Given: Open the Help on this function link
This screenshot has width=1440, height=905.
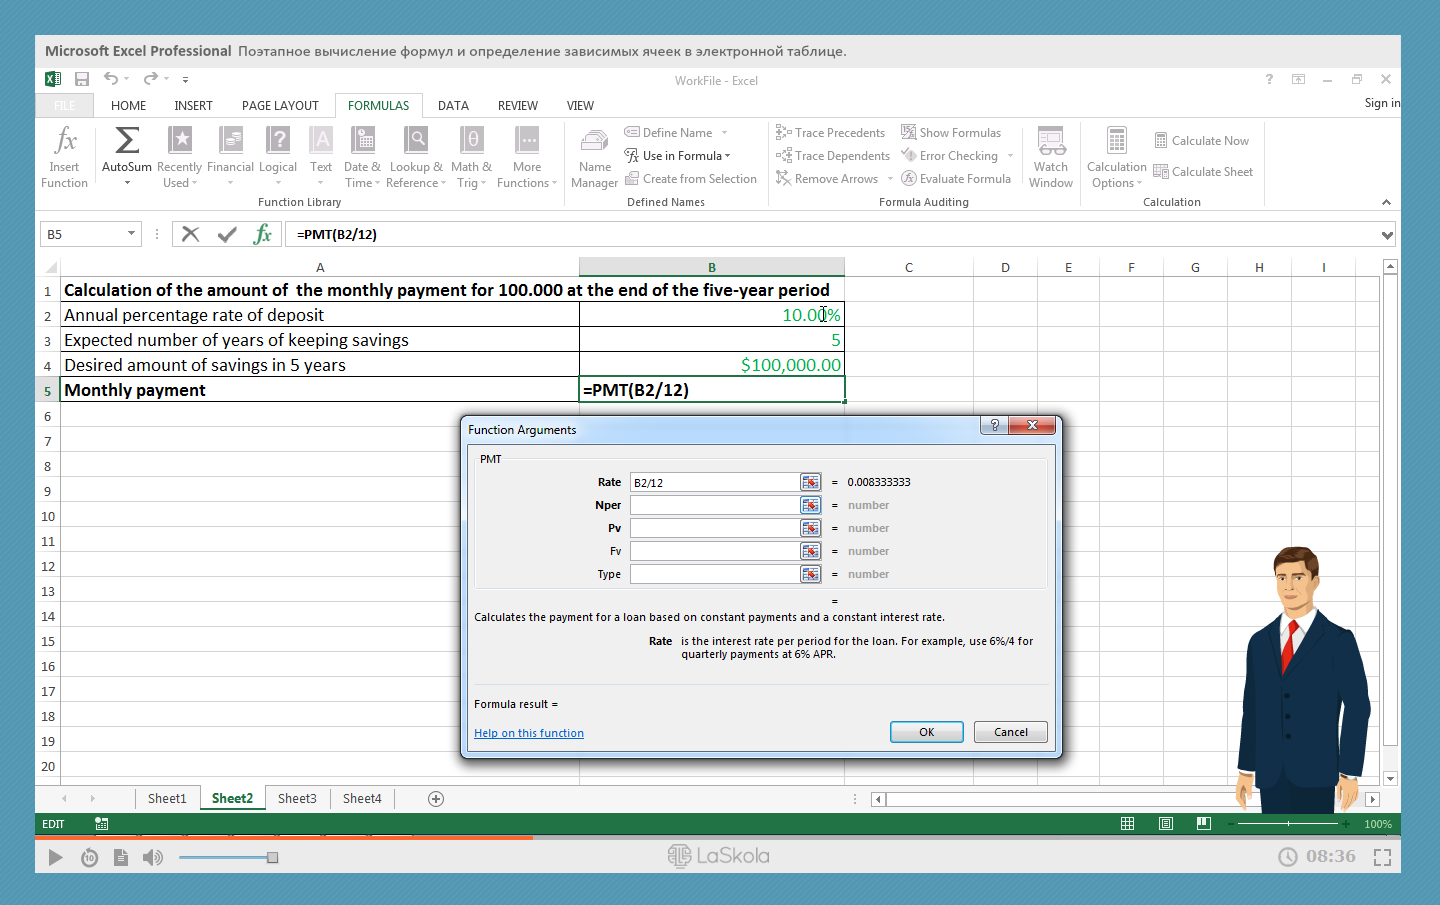Looking at the screenshot, I should point(529,733).
